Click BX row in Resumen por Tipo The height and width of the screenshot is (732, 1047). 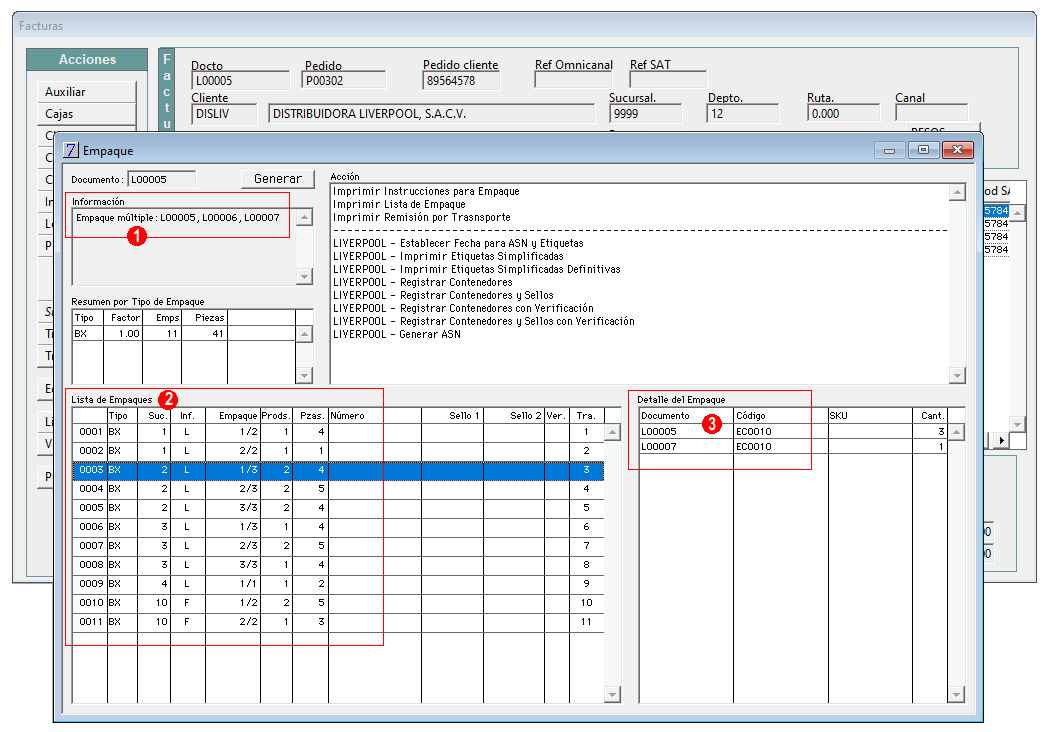coord(184,333)
